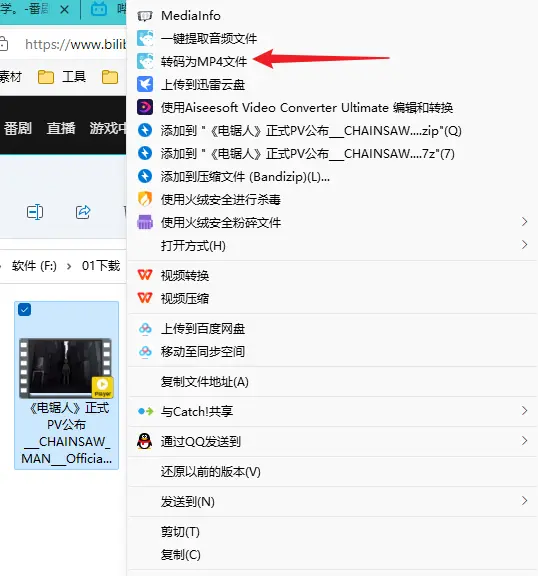Choose 使用Aiseesoft Video Converter Ultimate 编辑和转换
538x576 pixels.
(332, 108)
